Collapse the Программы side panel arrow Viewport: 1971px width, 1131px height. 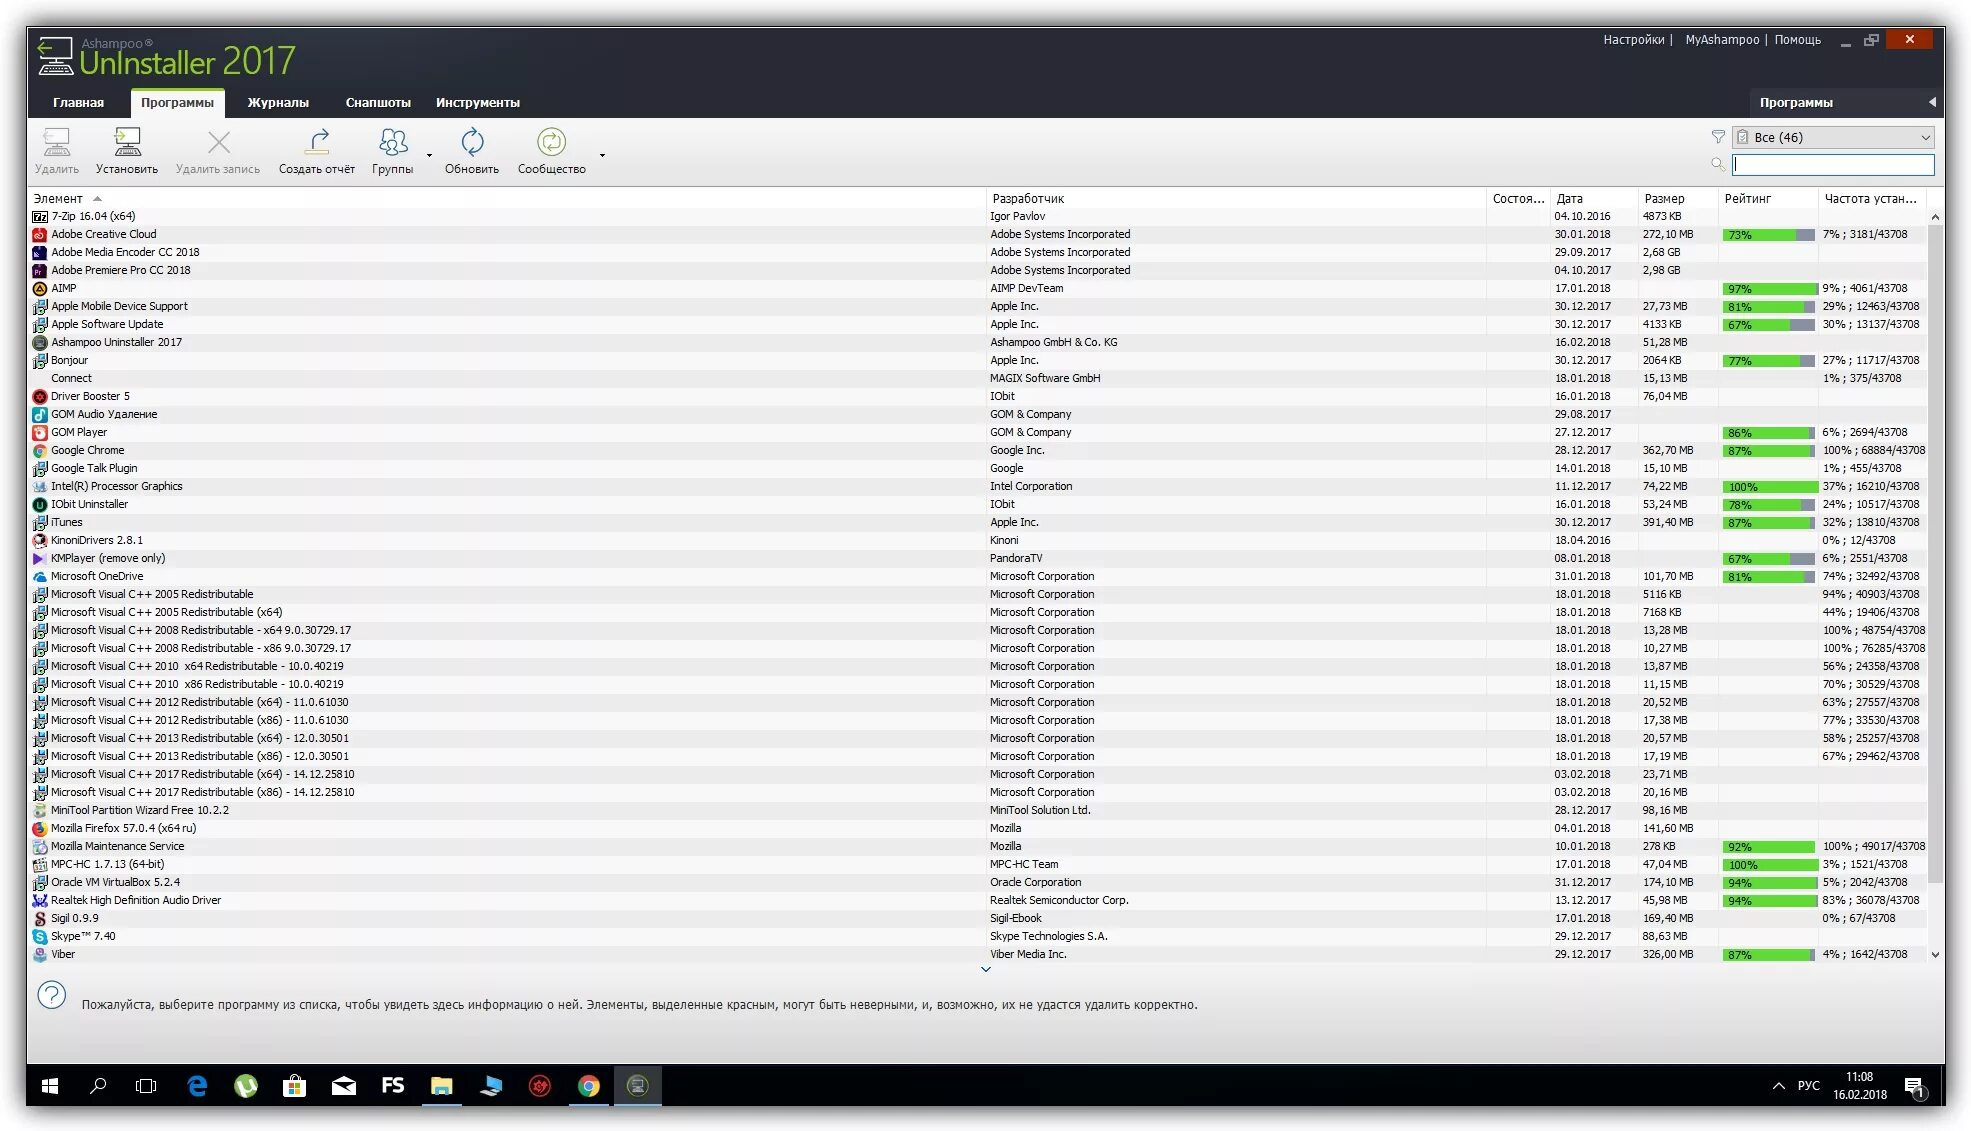point(1932,102)
